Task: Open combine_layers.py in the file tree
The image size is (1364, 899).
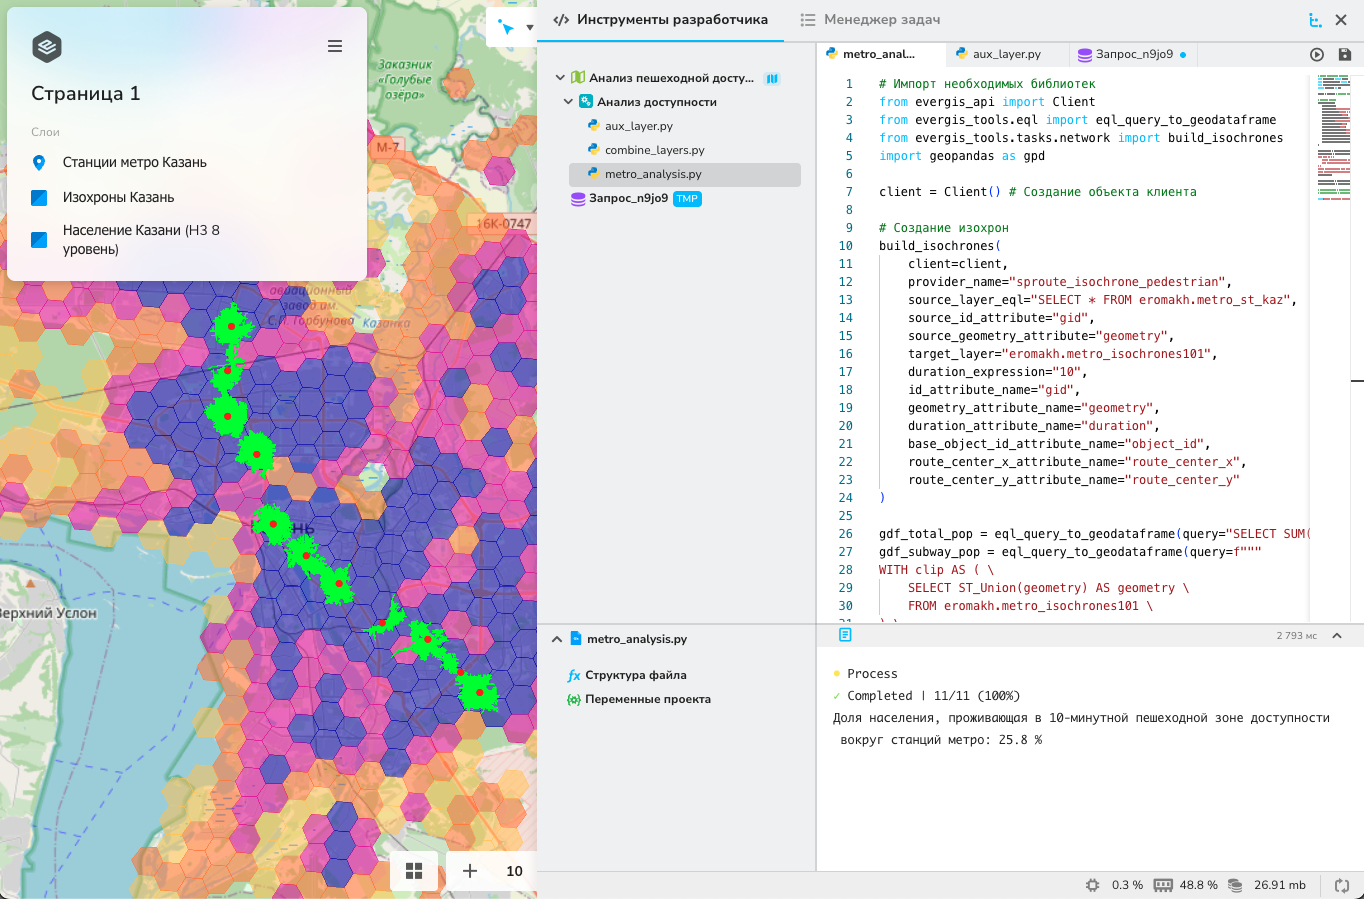Action: (655, 150)
